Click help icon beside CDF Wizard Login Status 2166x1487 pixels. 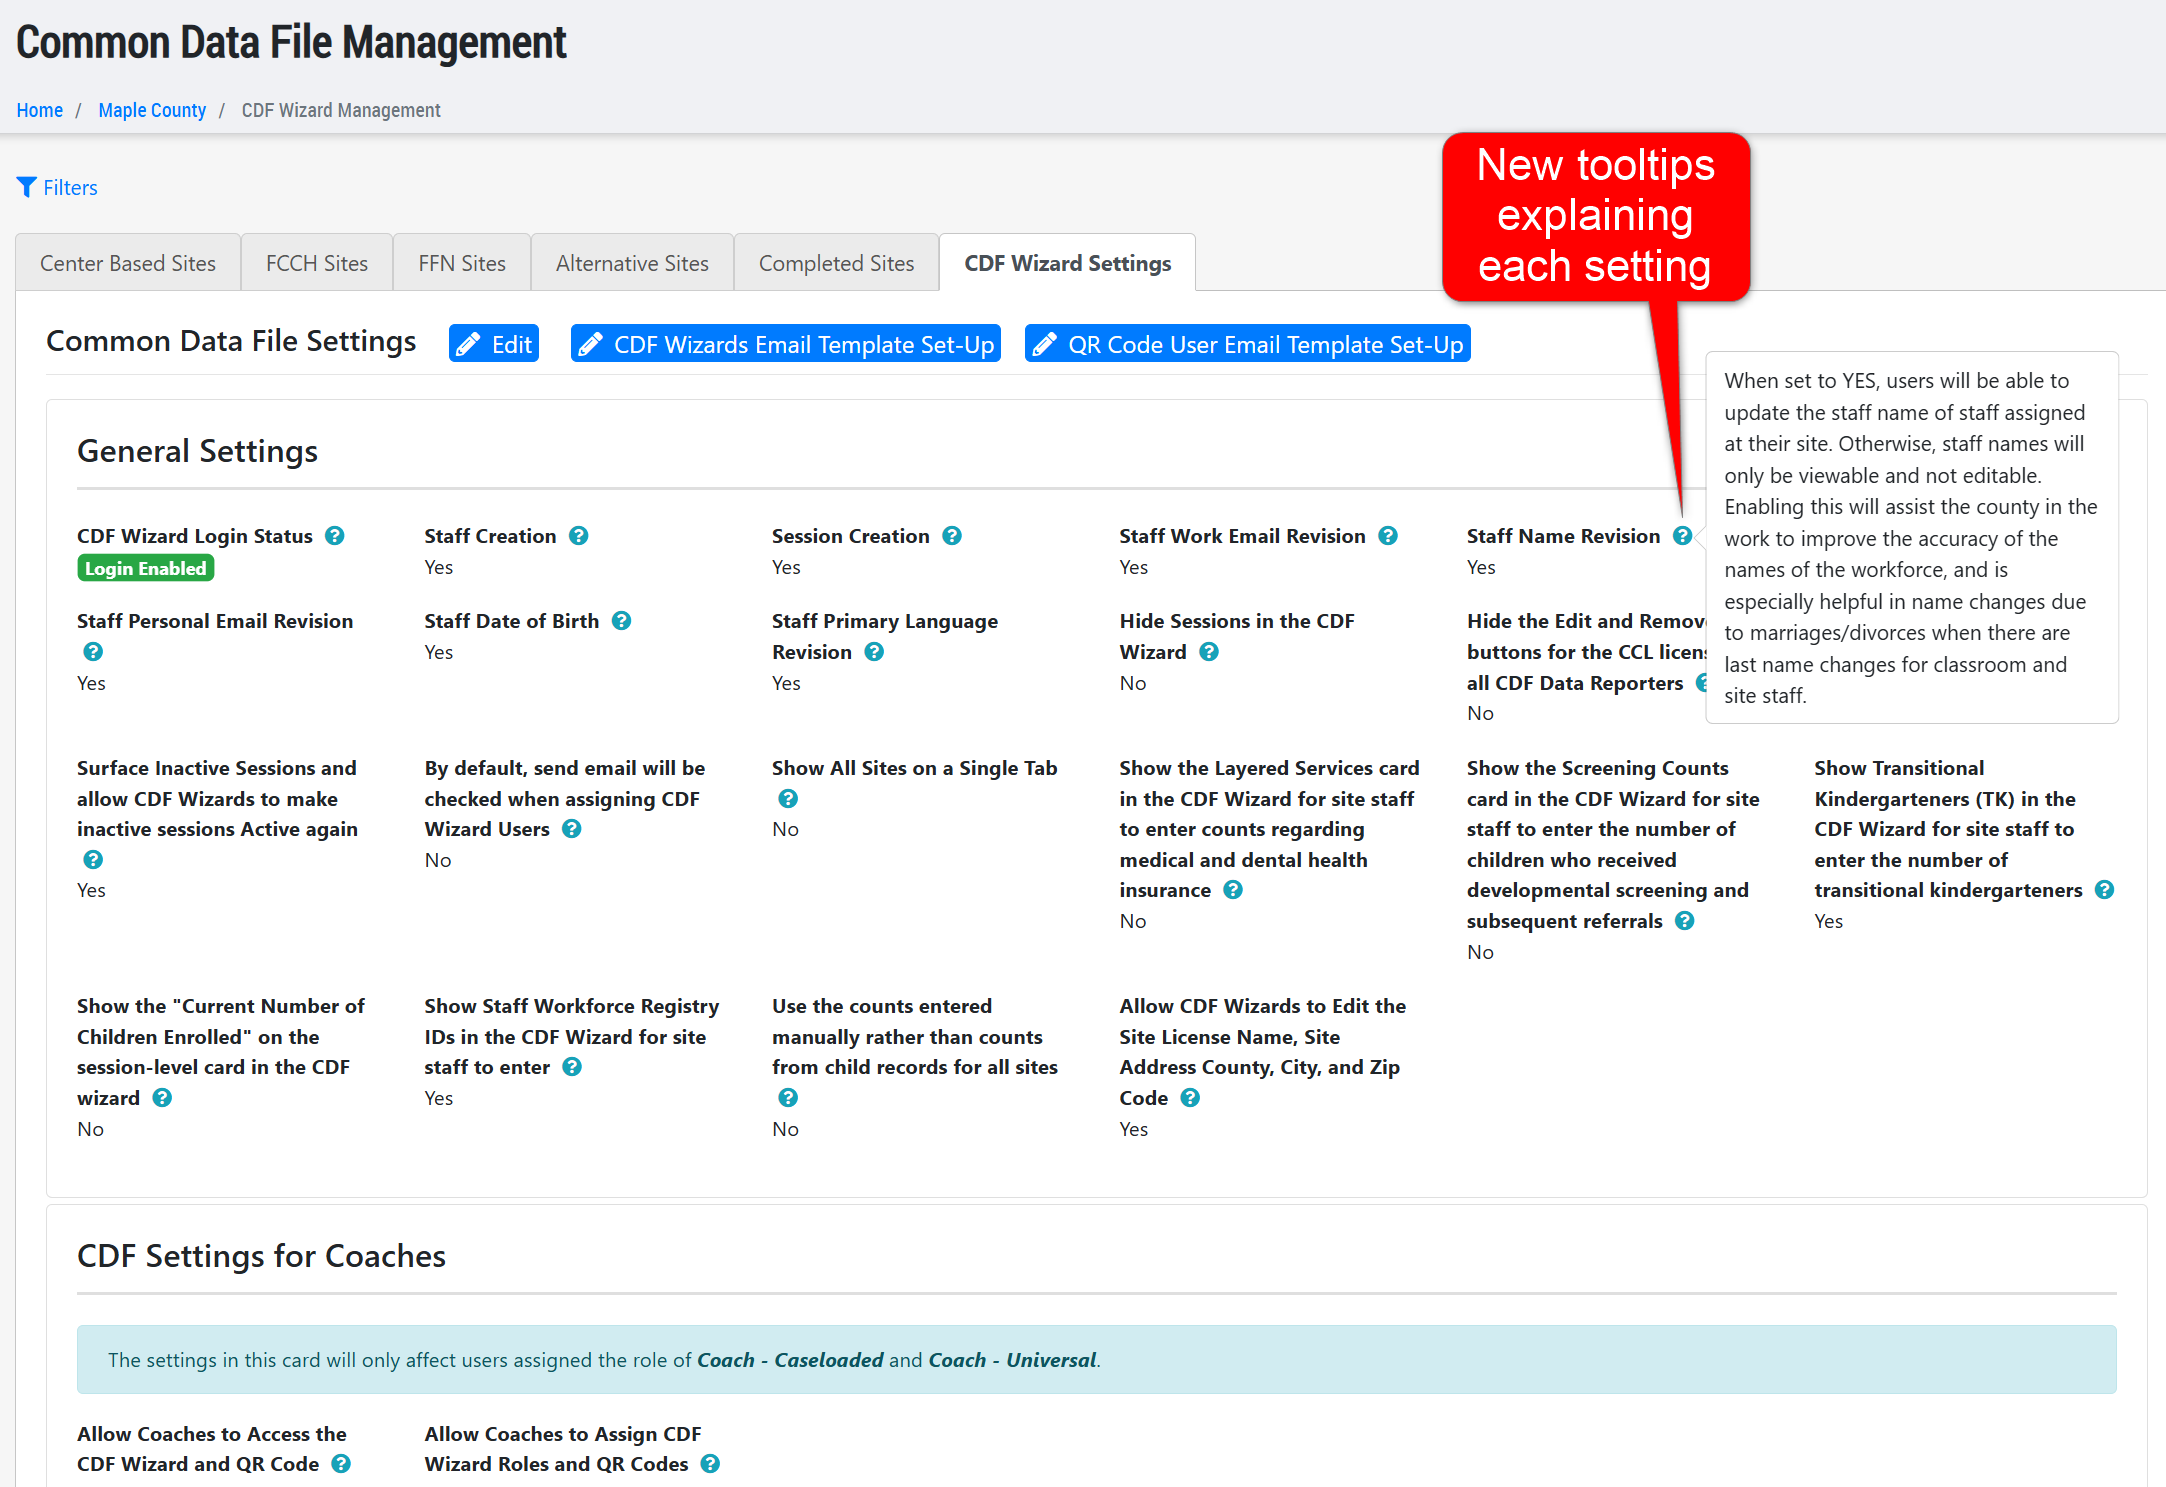pos(335,536)
